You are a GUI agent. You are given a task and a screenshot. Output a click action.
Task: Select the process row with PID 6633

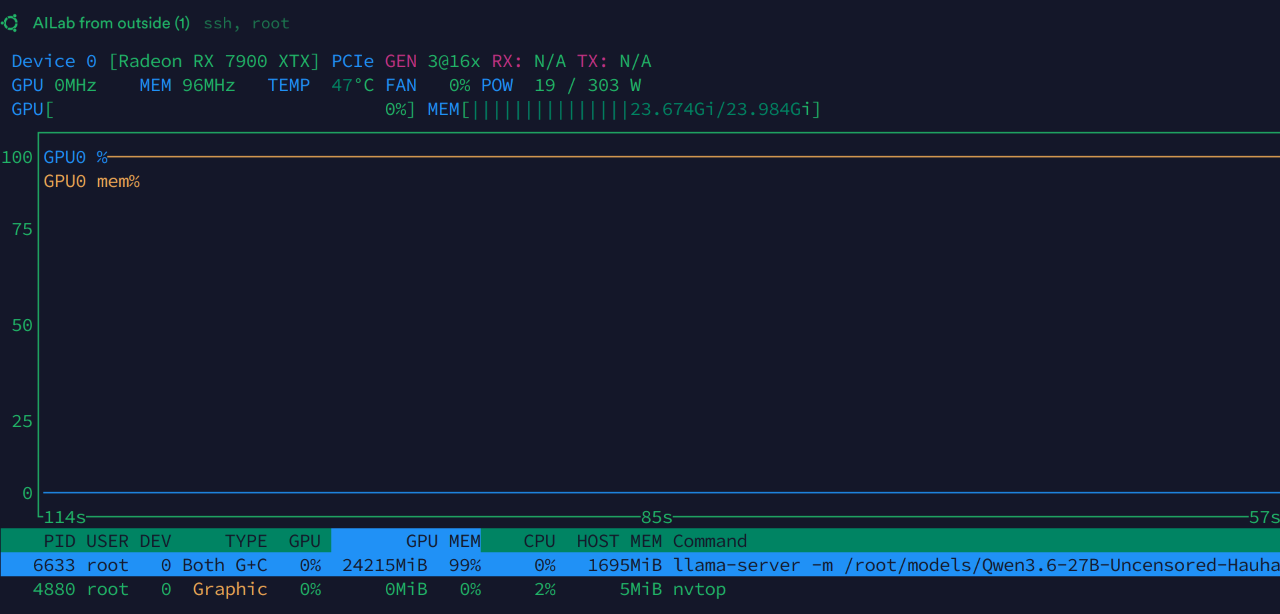click(x=640, y=565)
